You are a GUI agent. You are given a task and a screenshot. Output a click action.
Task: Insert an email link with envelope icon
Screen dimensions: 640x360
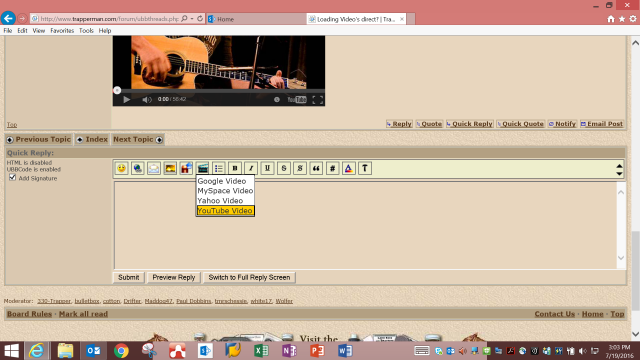tap(154, 168)
